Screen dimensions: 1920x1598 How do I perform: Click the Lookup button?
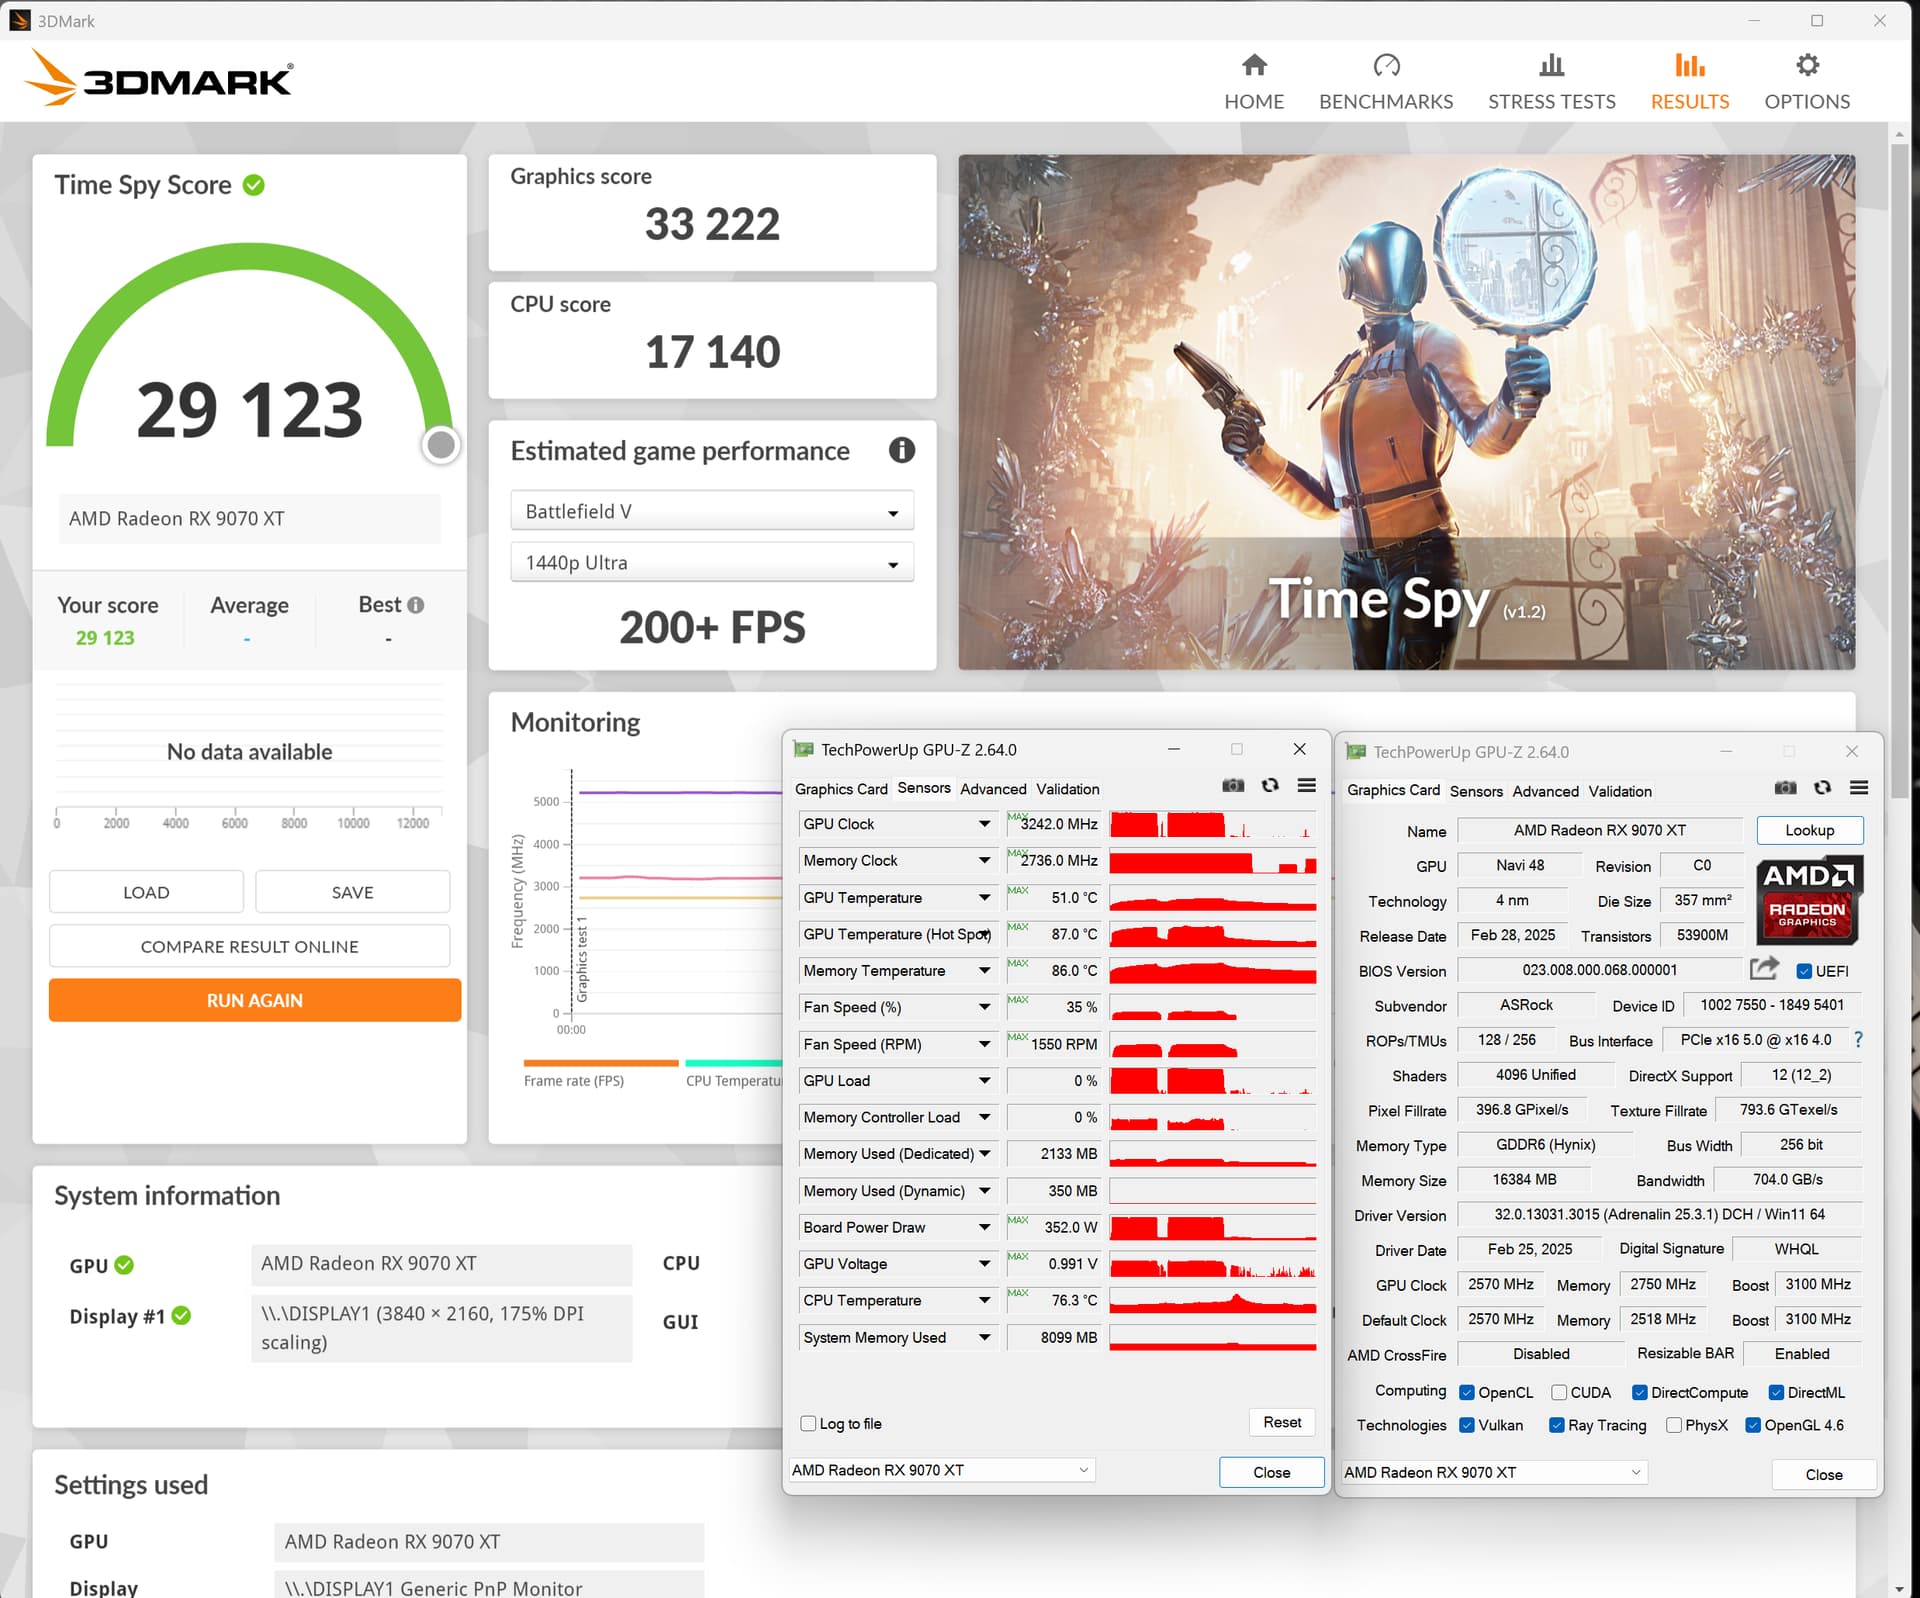pyautogui.click(x=1809, y=830)
